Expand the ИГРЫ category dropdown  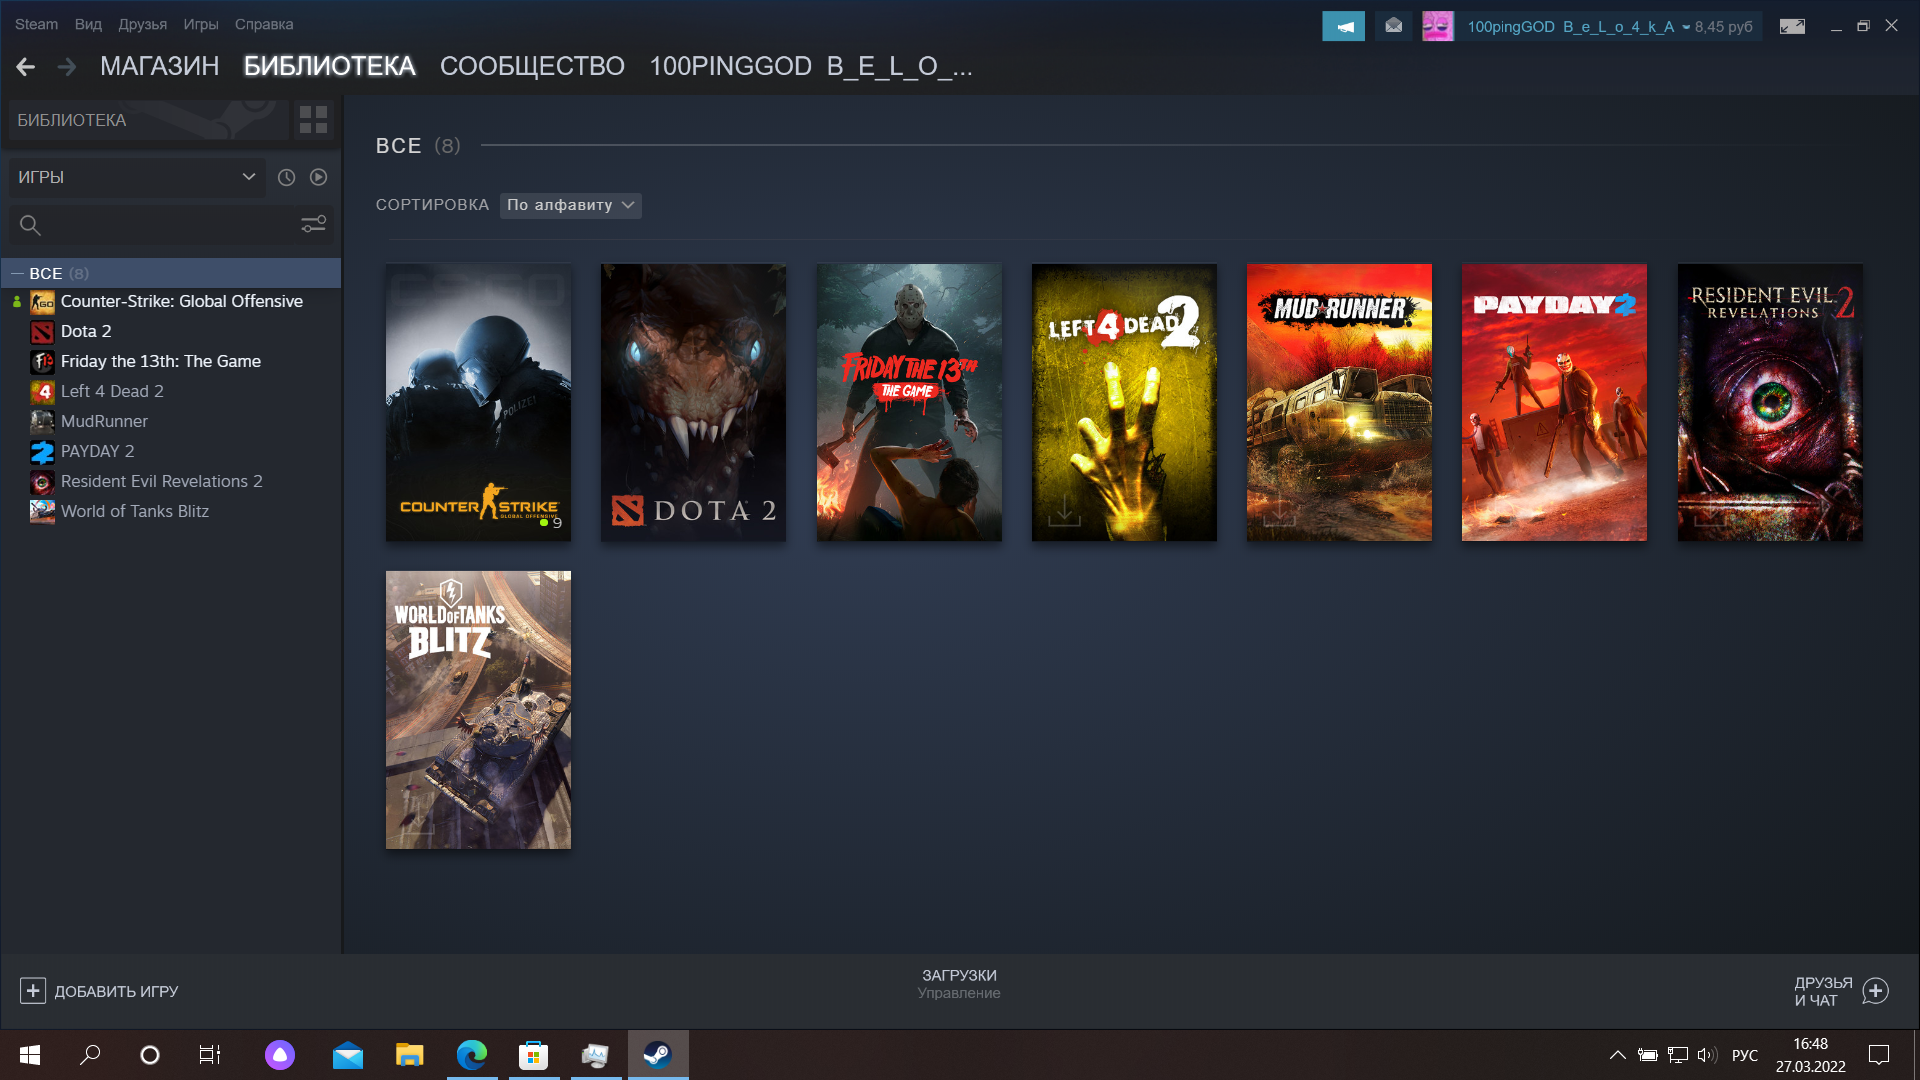pos(137,177)
